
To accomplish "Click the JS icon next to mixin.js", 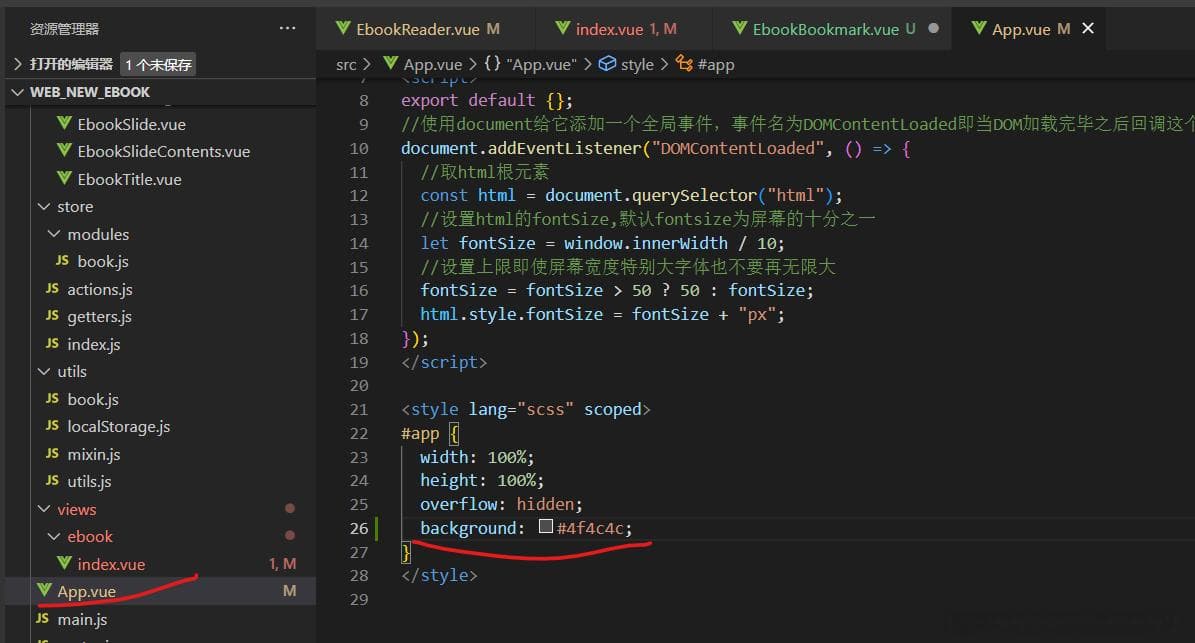I will [x=52, y=453].
